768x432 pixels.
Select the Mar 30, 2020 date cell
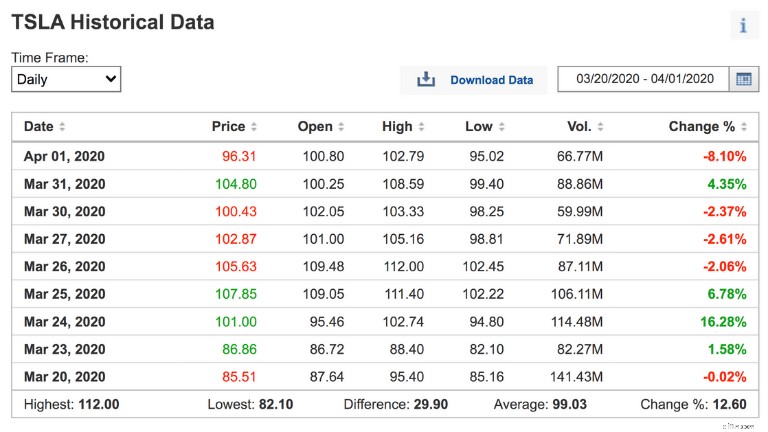coord(65,212)
